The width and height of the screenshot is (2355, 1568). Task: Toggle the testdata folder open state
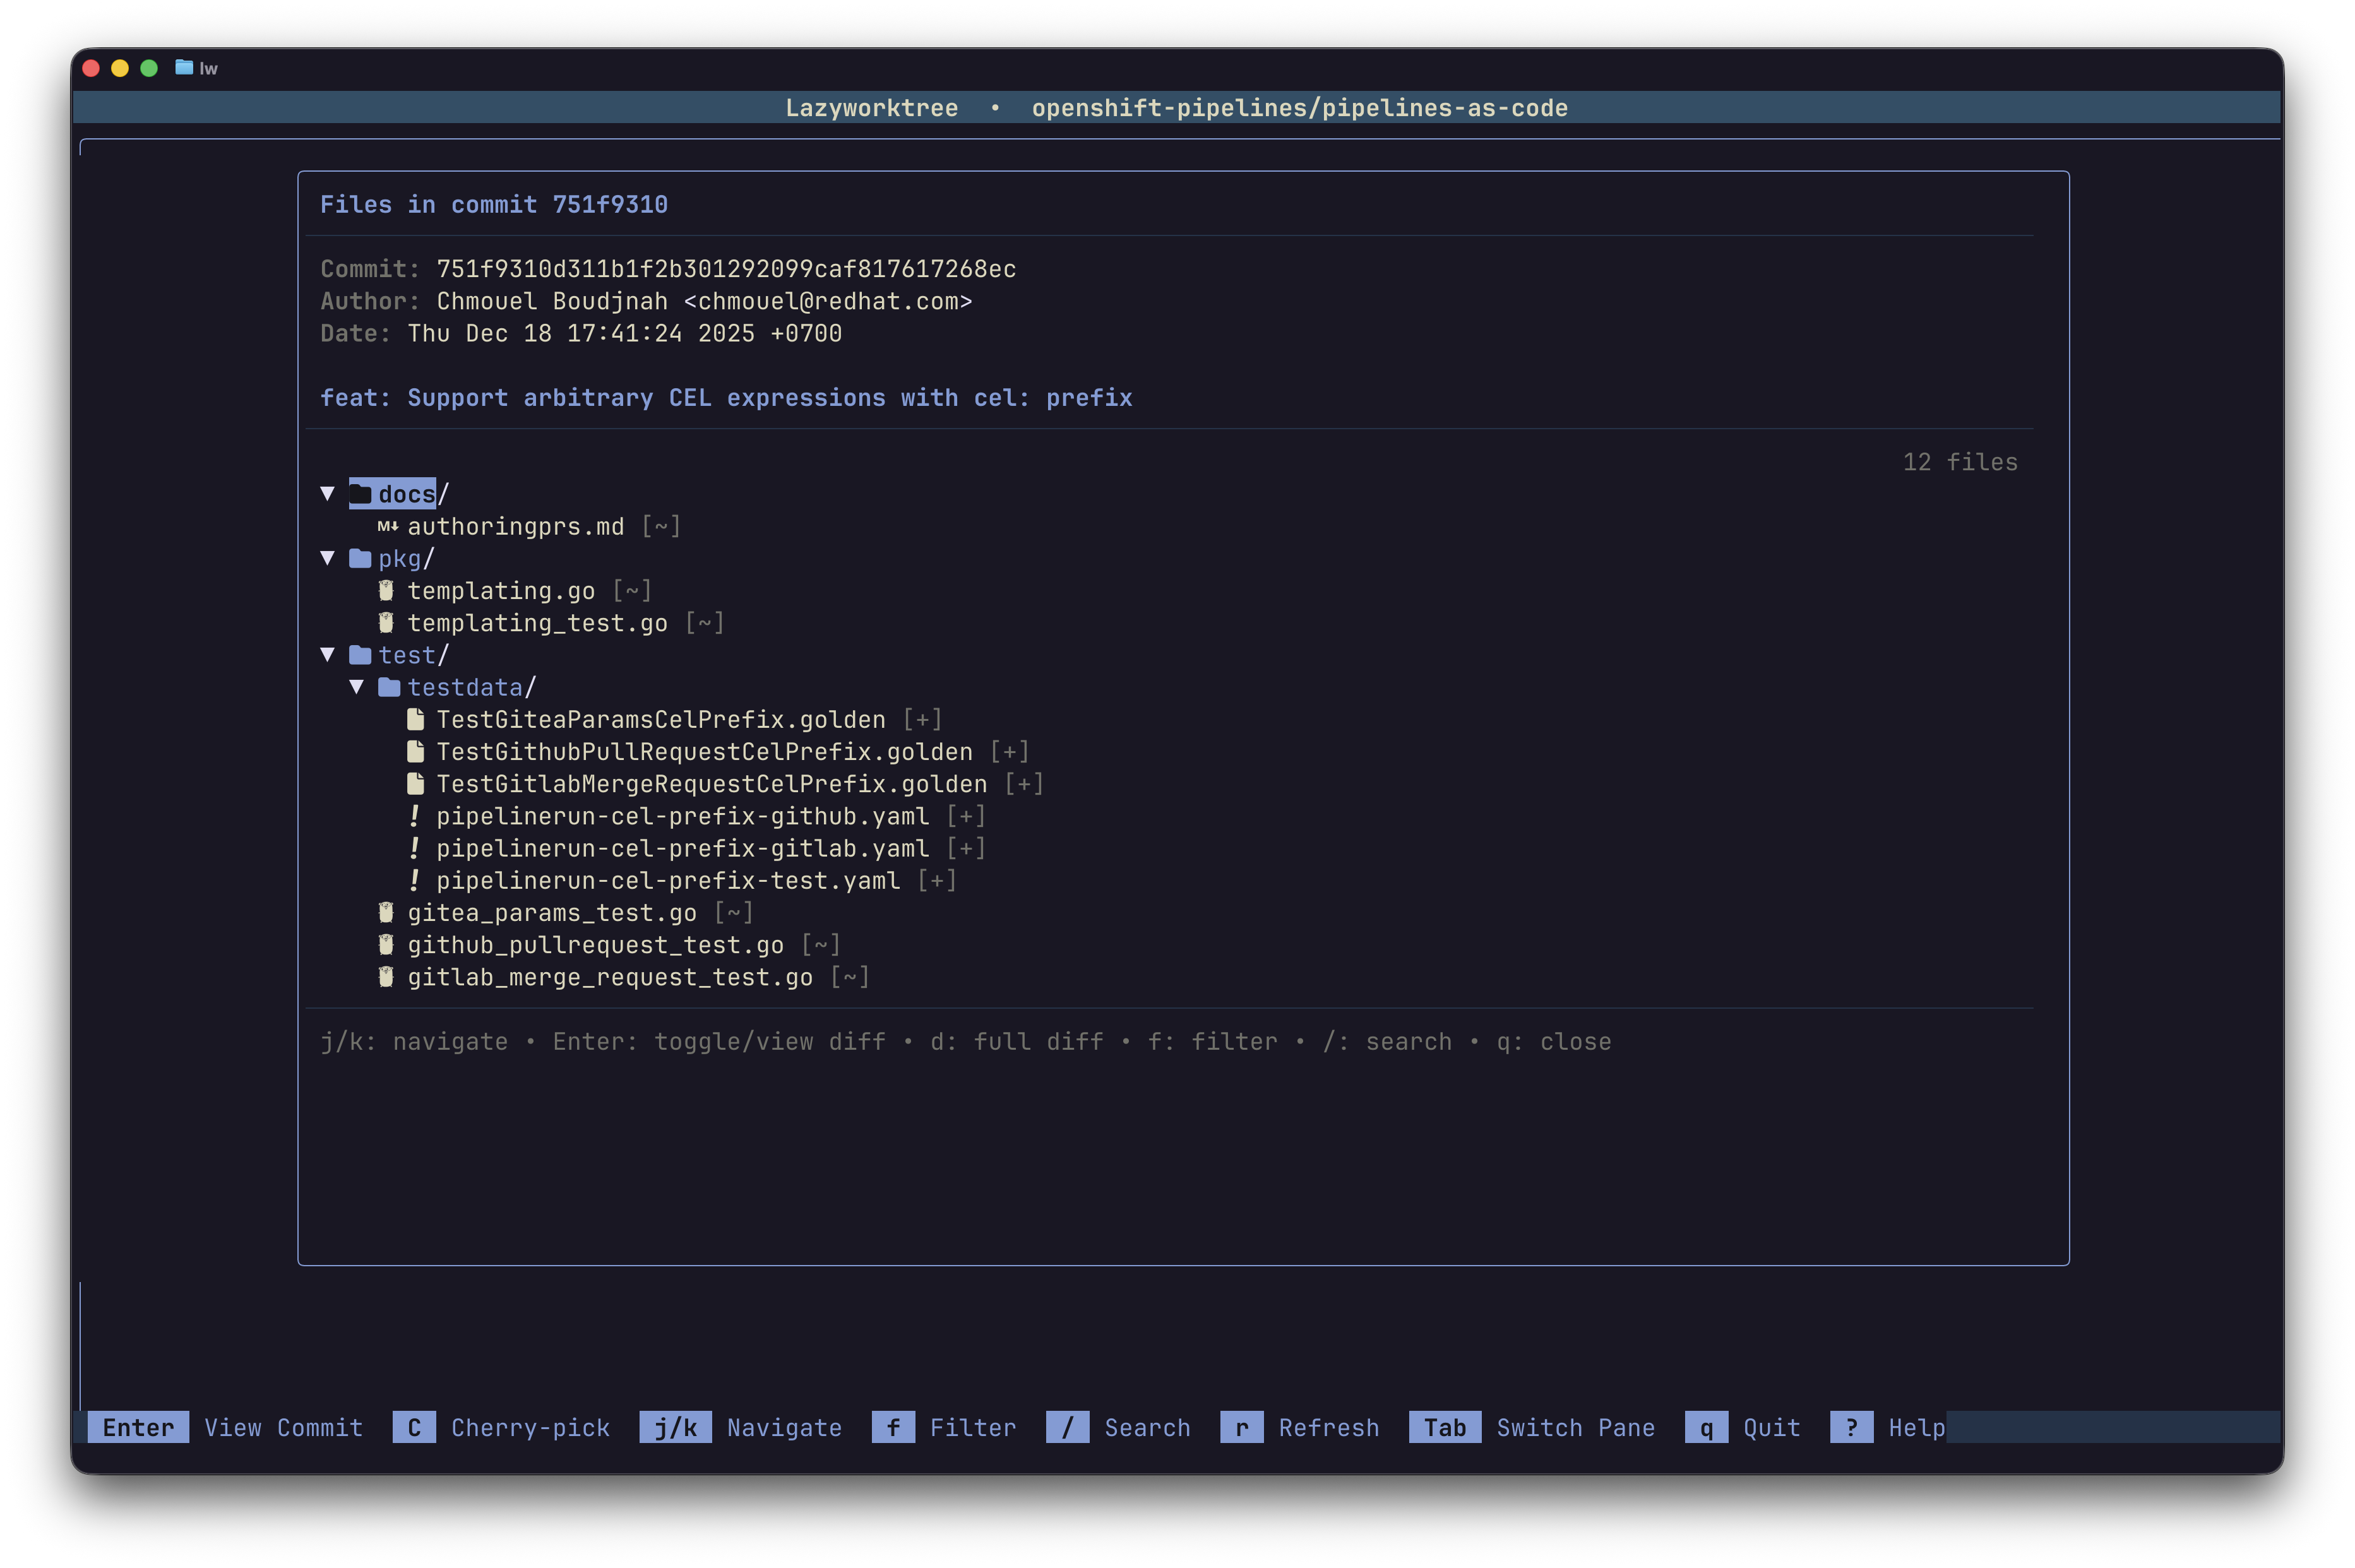(x=358, y=687)
